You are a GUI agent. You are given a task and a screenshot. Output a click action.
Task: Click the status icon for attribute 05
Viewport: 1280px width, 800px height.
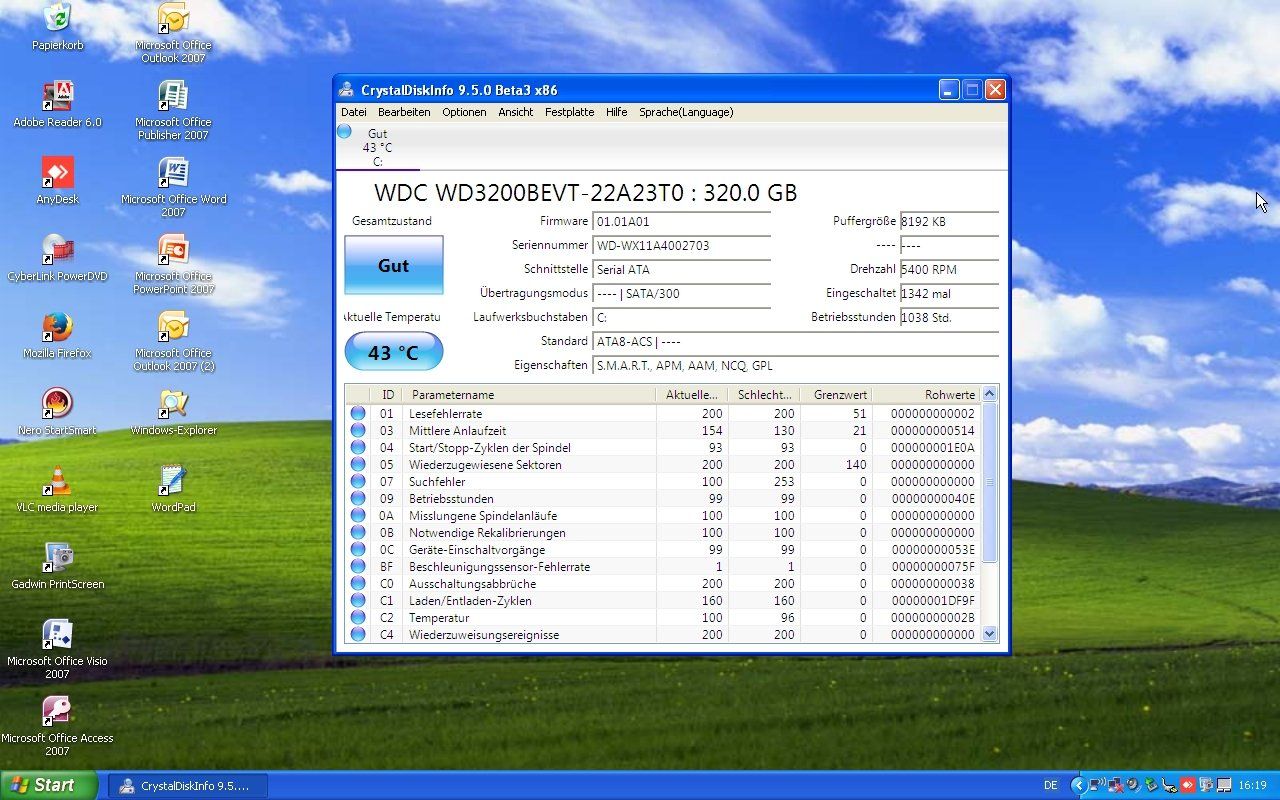(357, 465)
